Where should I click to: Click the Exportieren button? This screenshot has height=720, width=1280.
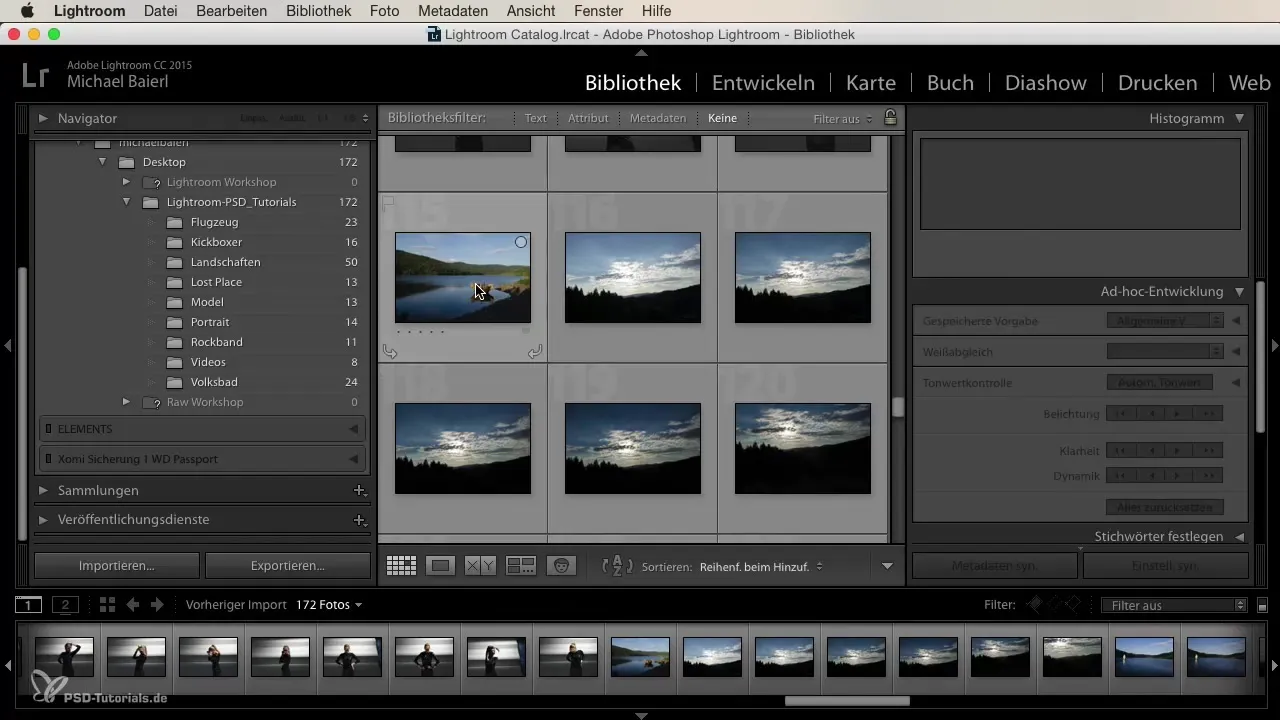(x=288, y=565)
